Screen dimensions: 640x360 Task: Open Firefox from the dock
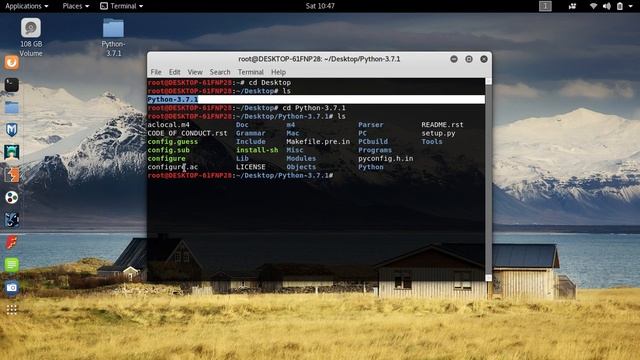pyautogui.click(x=11, y=62)
